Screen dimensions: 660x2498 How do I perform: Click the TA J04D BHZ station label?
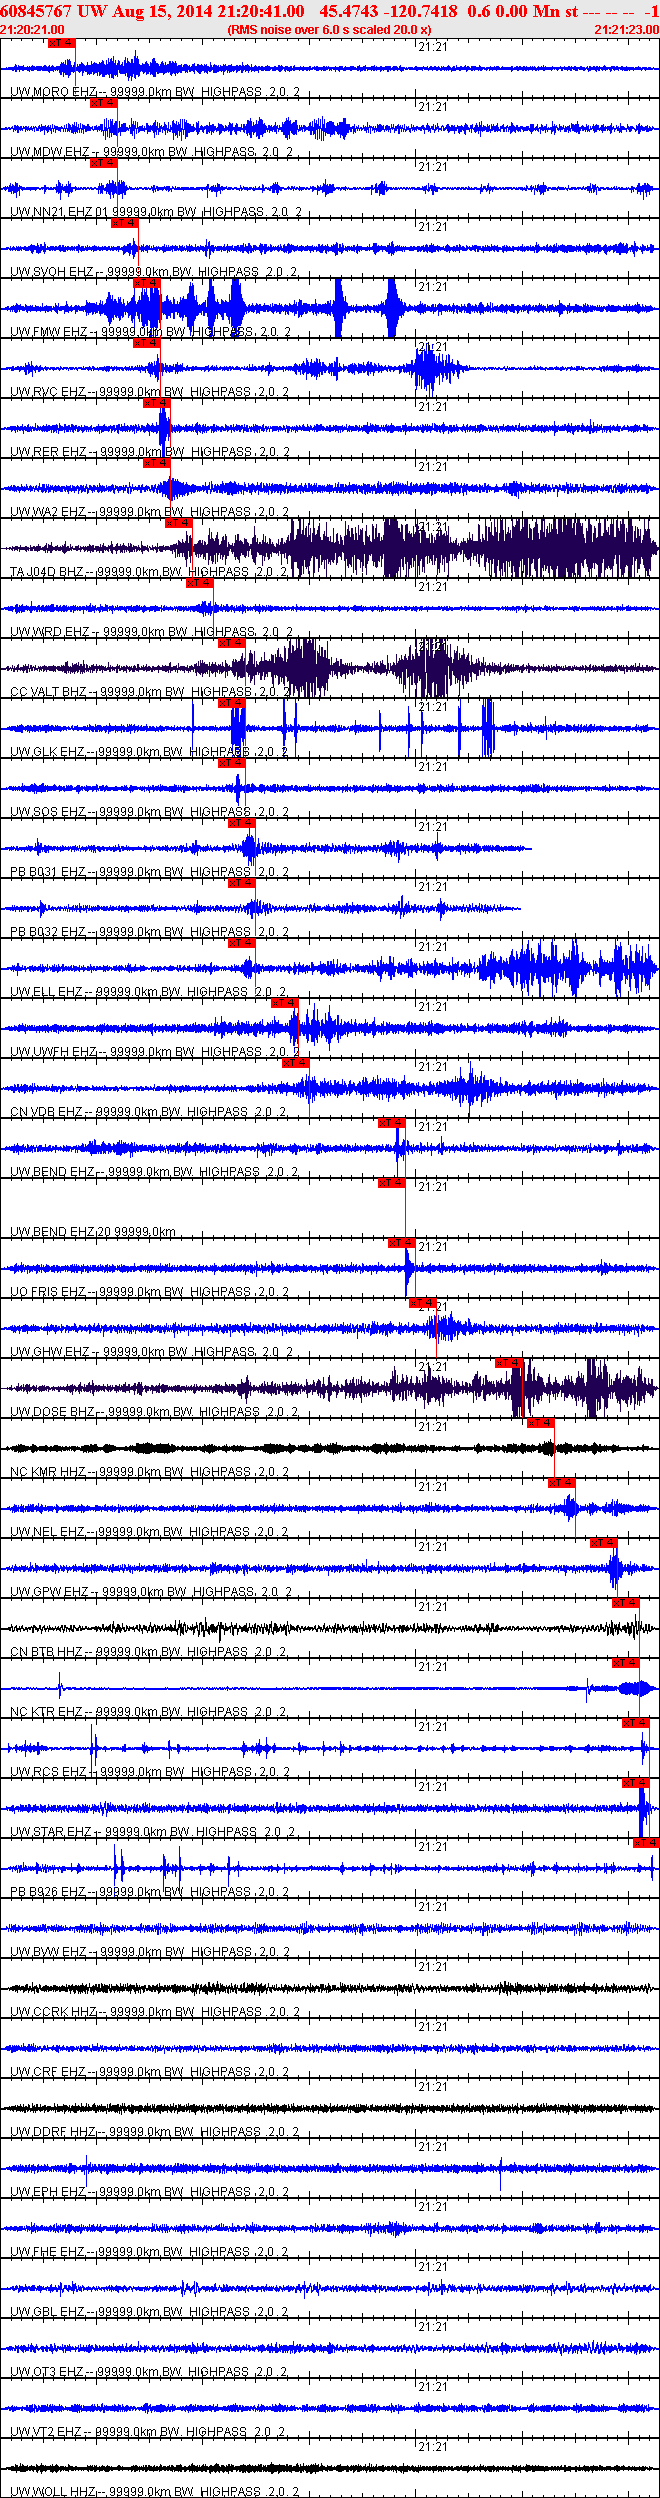point(149,572)
